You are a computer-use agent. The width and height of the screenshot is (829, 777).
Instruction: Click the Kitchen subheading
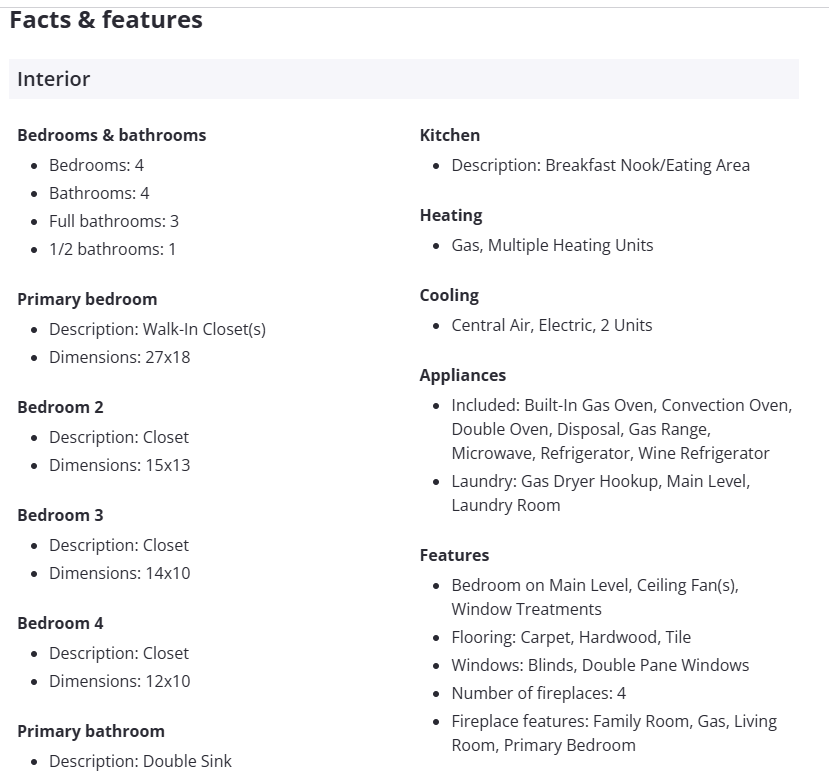[449, 135]
